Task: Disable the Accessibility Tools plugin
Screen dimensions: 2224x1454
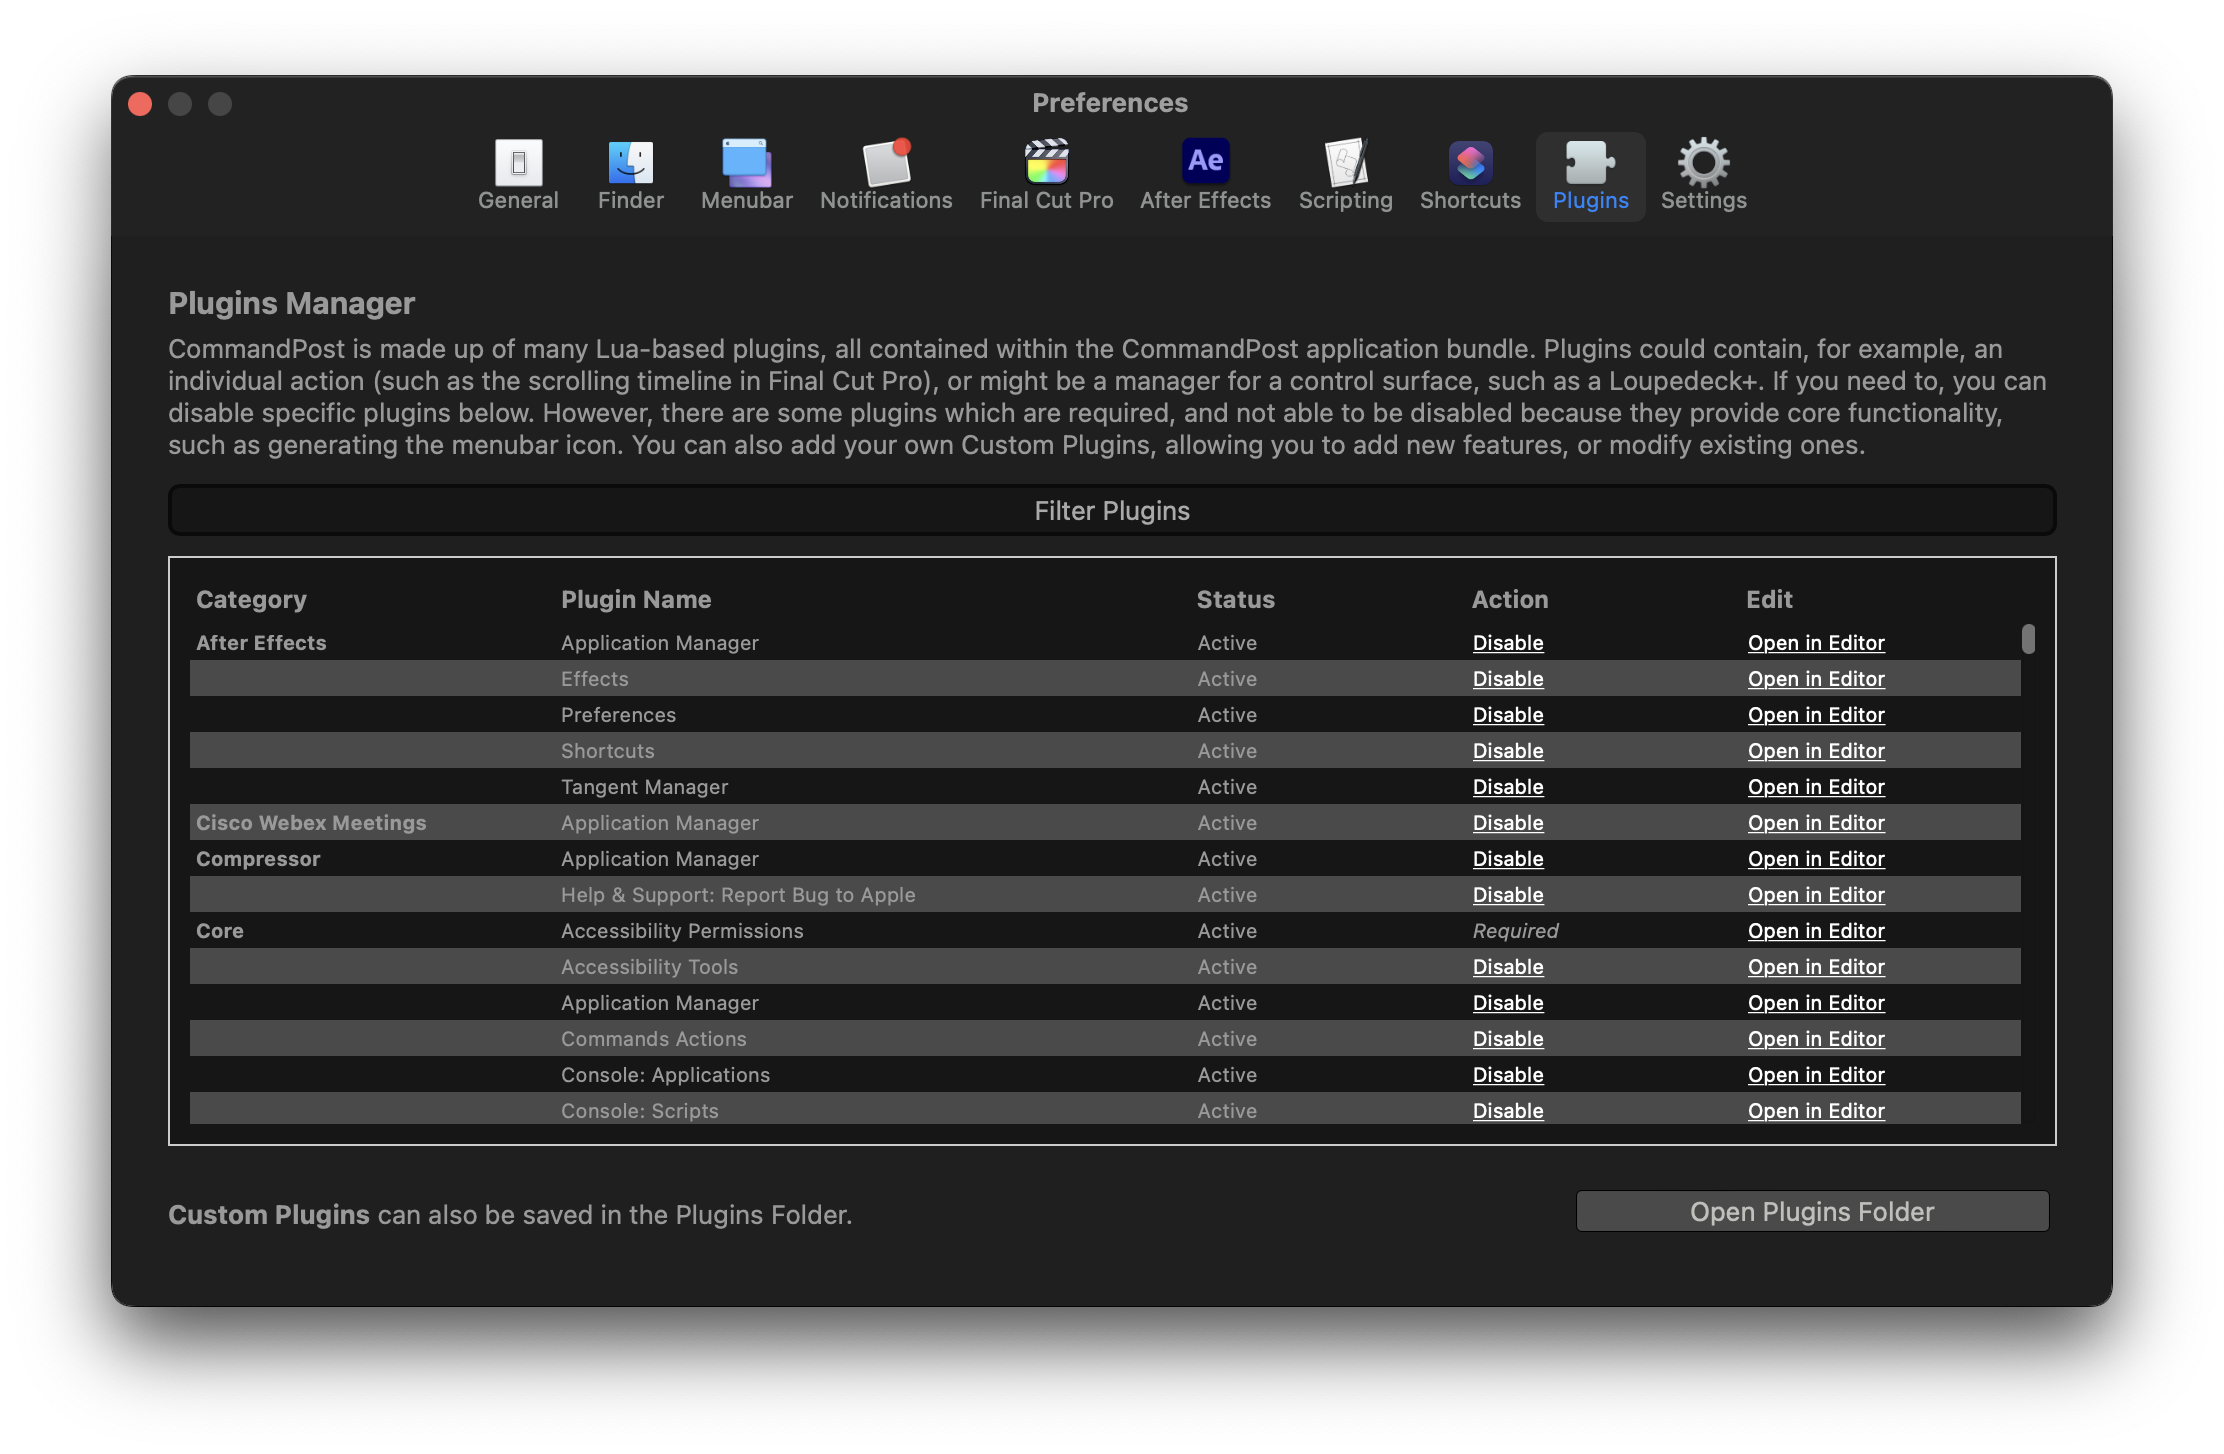Action: click(1508, 967)
